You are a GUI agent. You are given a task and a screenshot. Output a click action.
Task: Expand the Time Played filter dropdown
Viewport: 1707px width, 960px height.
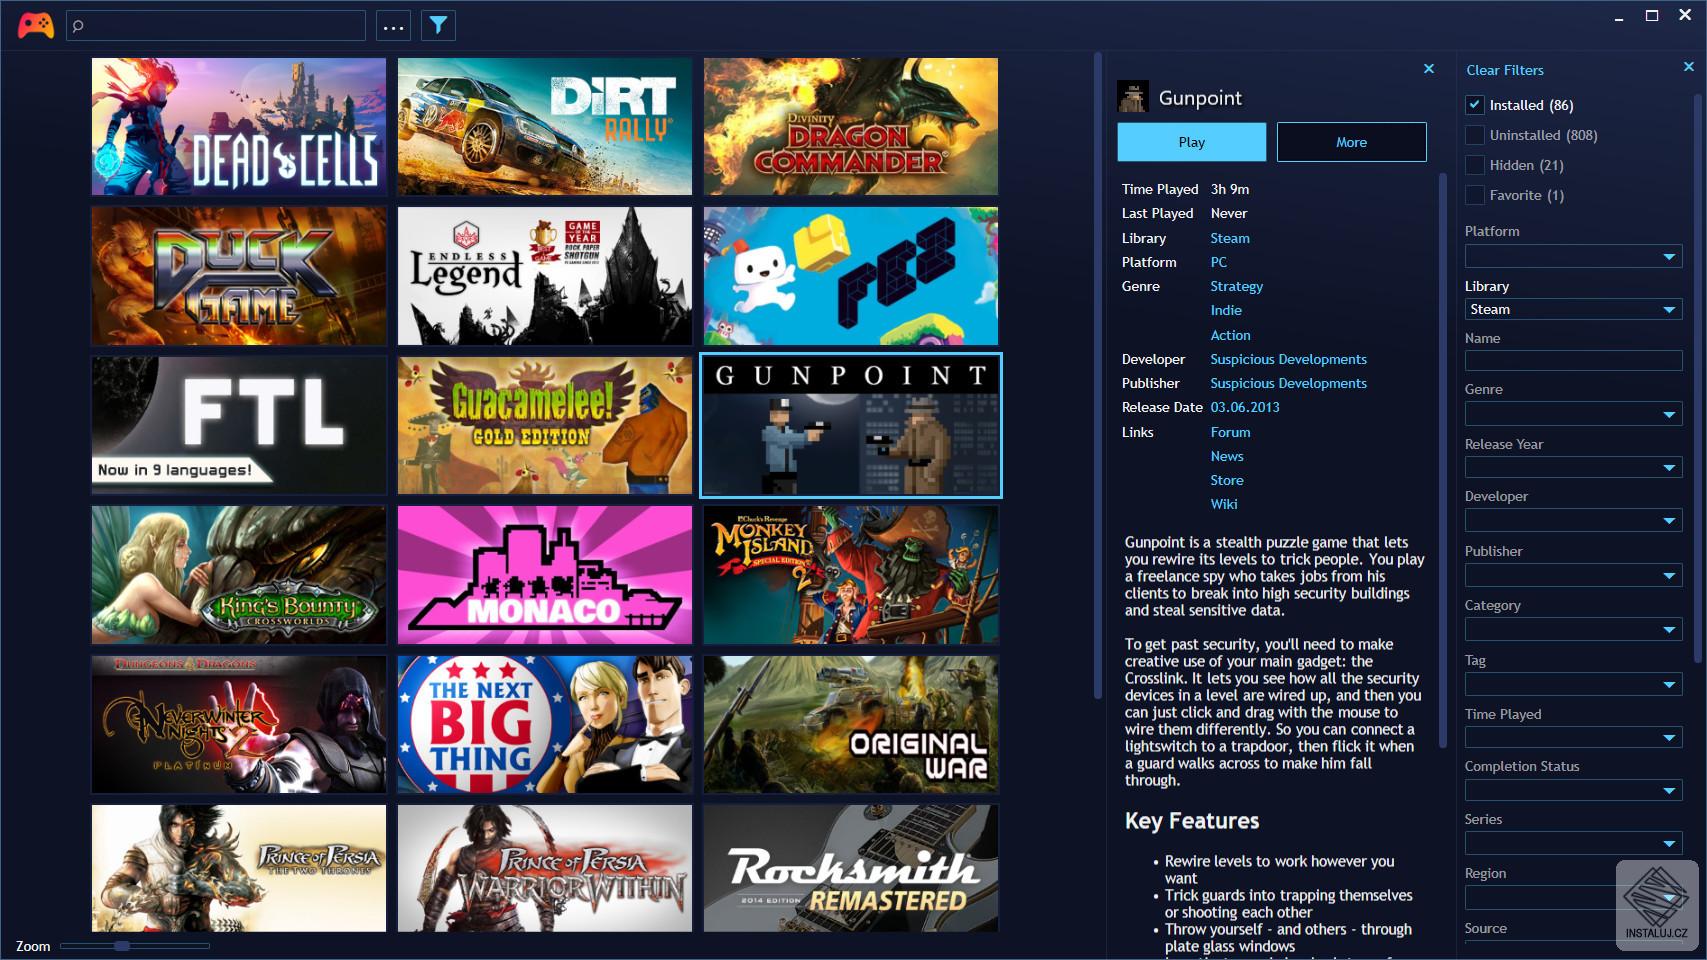(1573, 738)
